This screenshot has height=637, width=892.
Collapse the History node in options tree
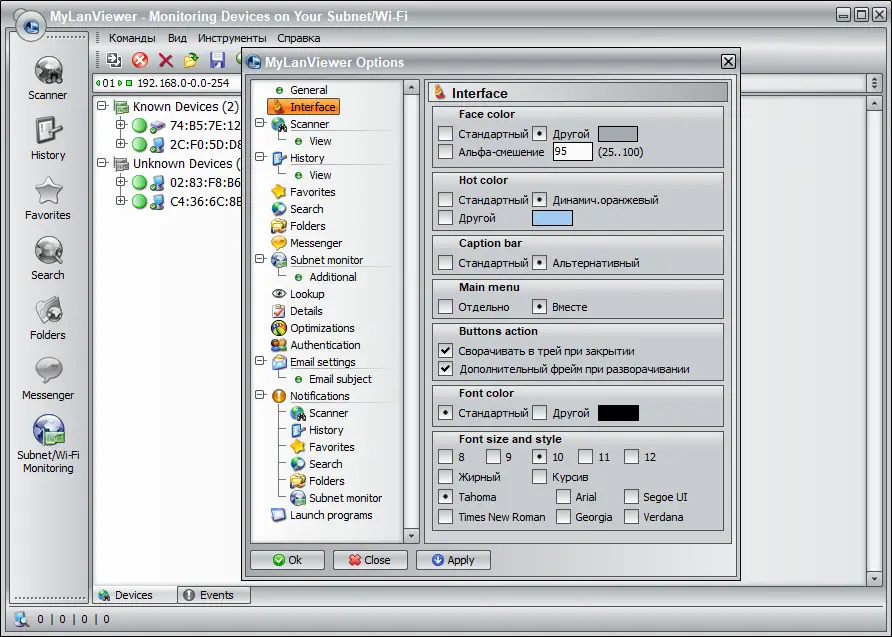260,157
